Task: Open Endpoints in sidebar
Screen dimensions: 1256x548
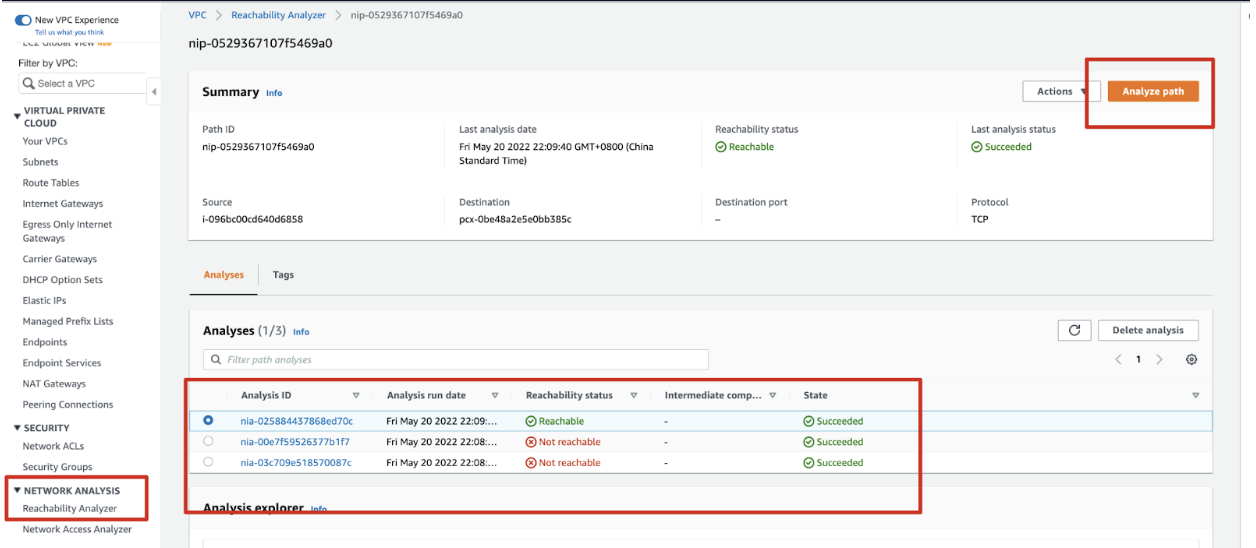Action: (45, 342)
